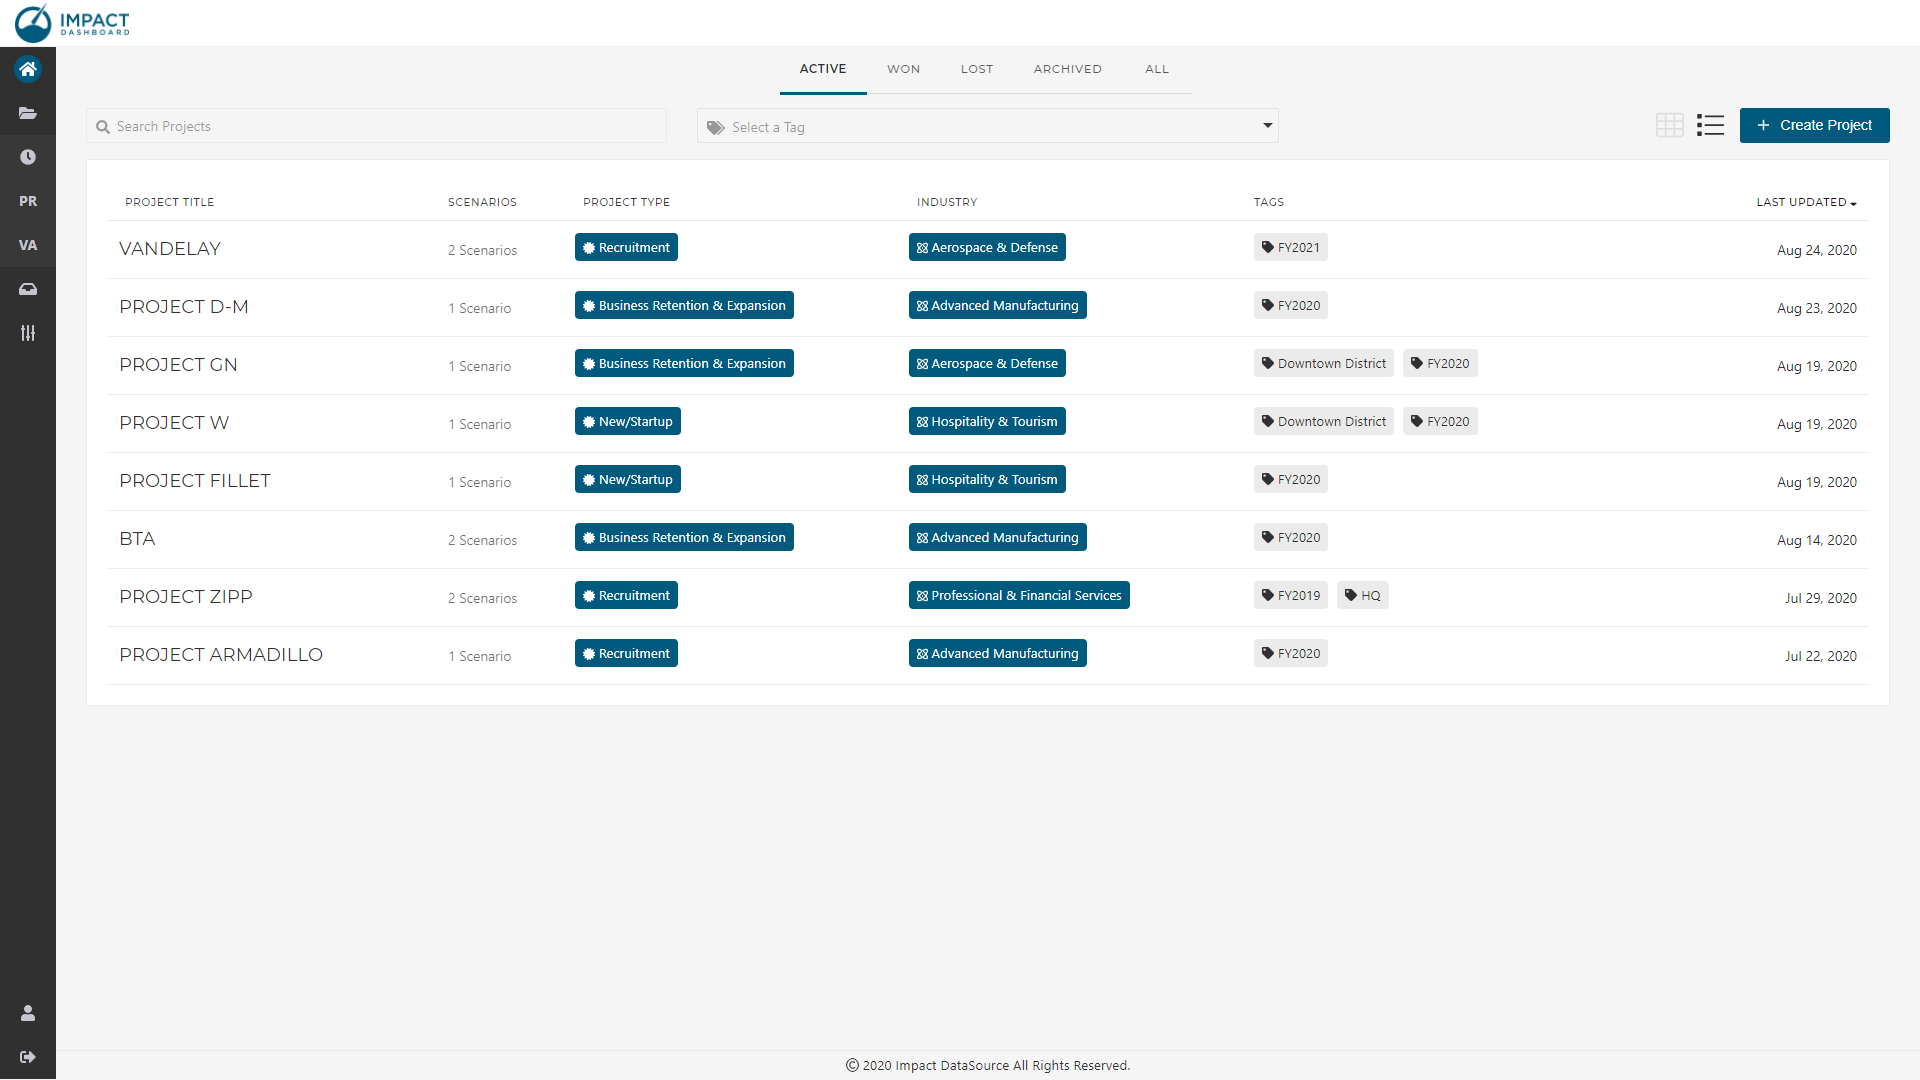Open the clock history icon in sidebar
The image size is (1920, 1080).
pyautogui.click(x=28, y=157)
